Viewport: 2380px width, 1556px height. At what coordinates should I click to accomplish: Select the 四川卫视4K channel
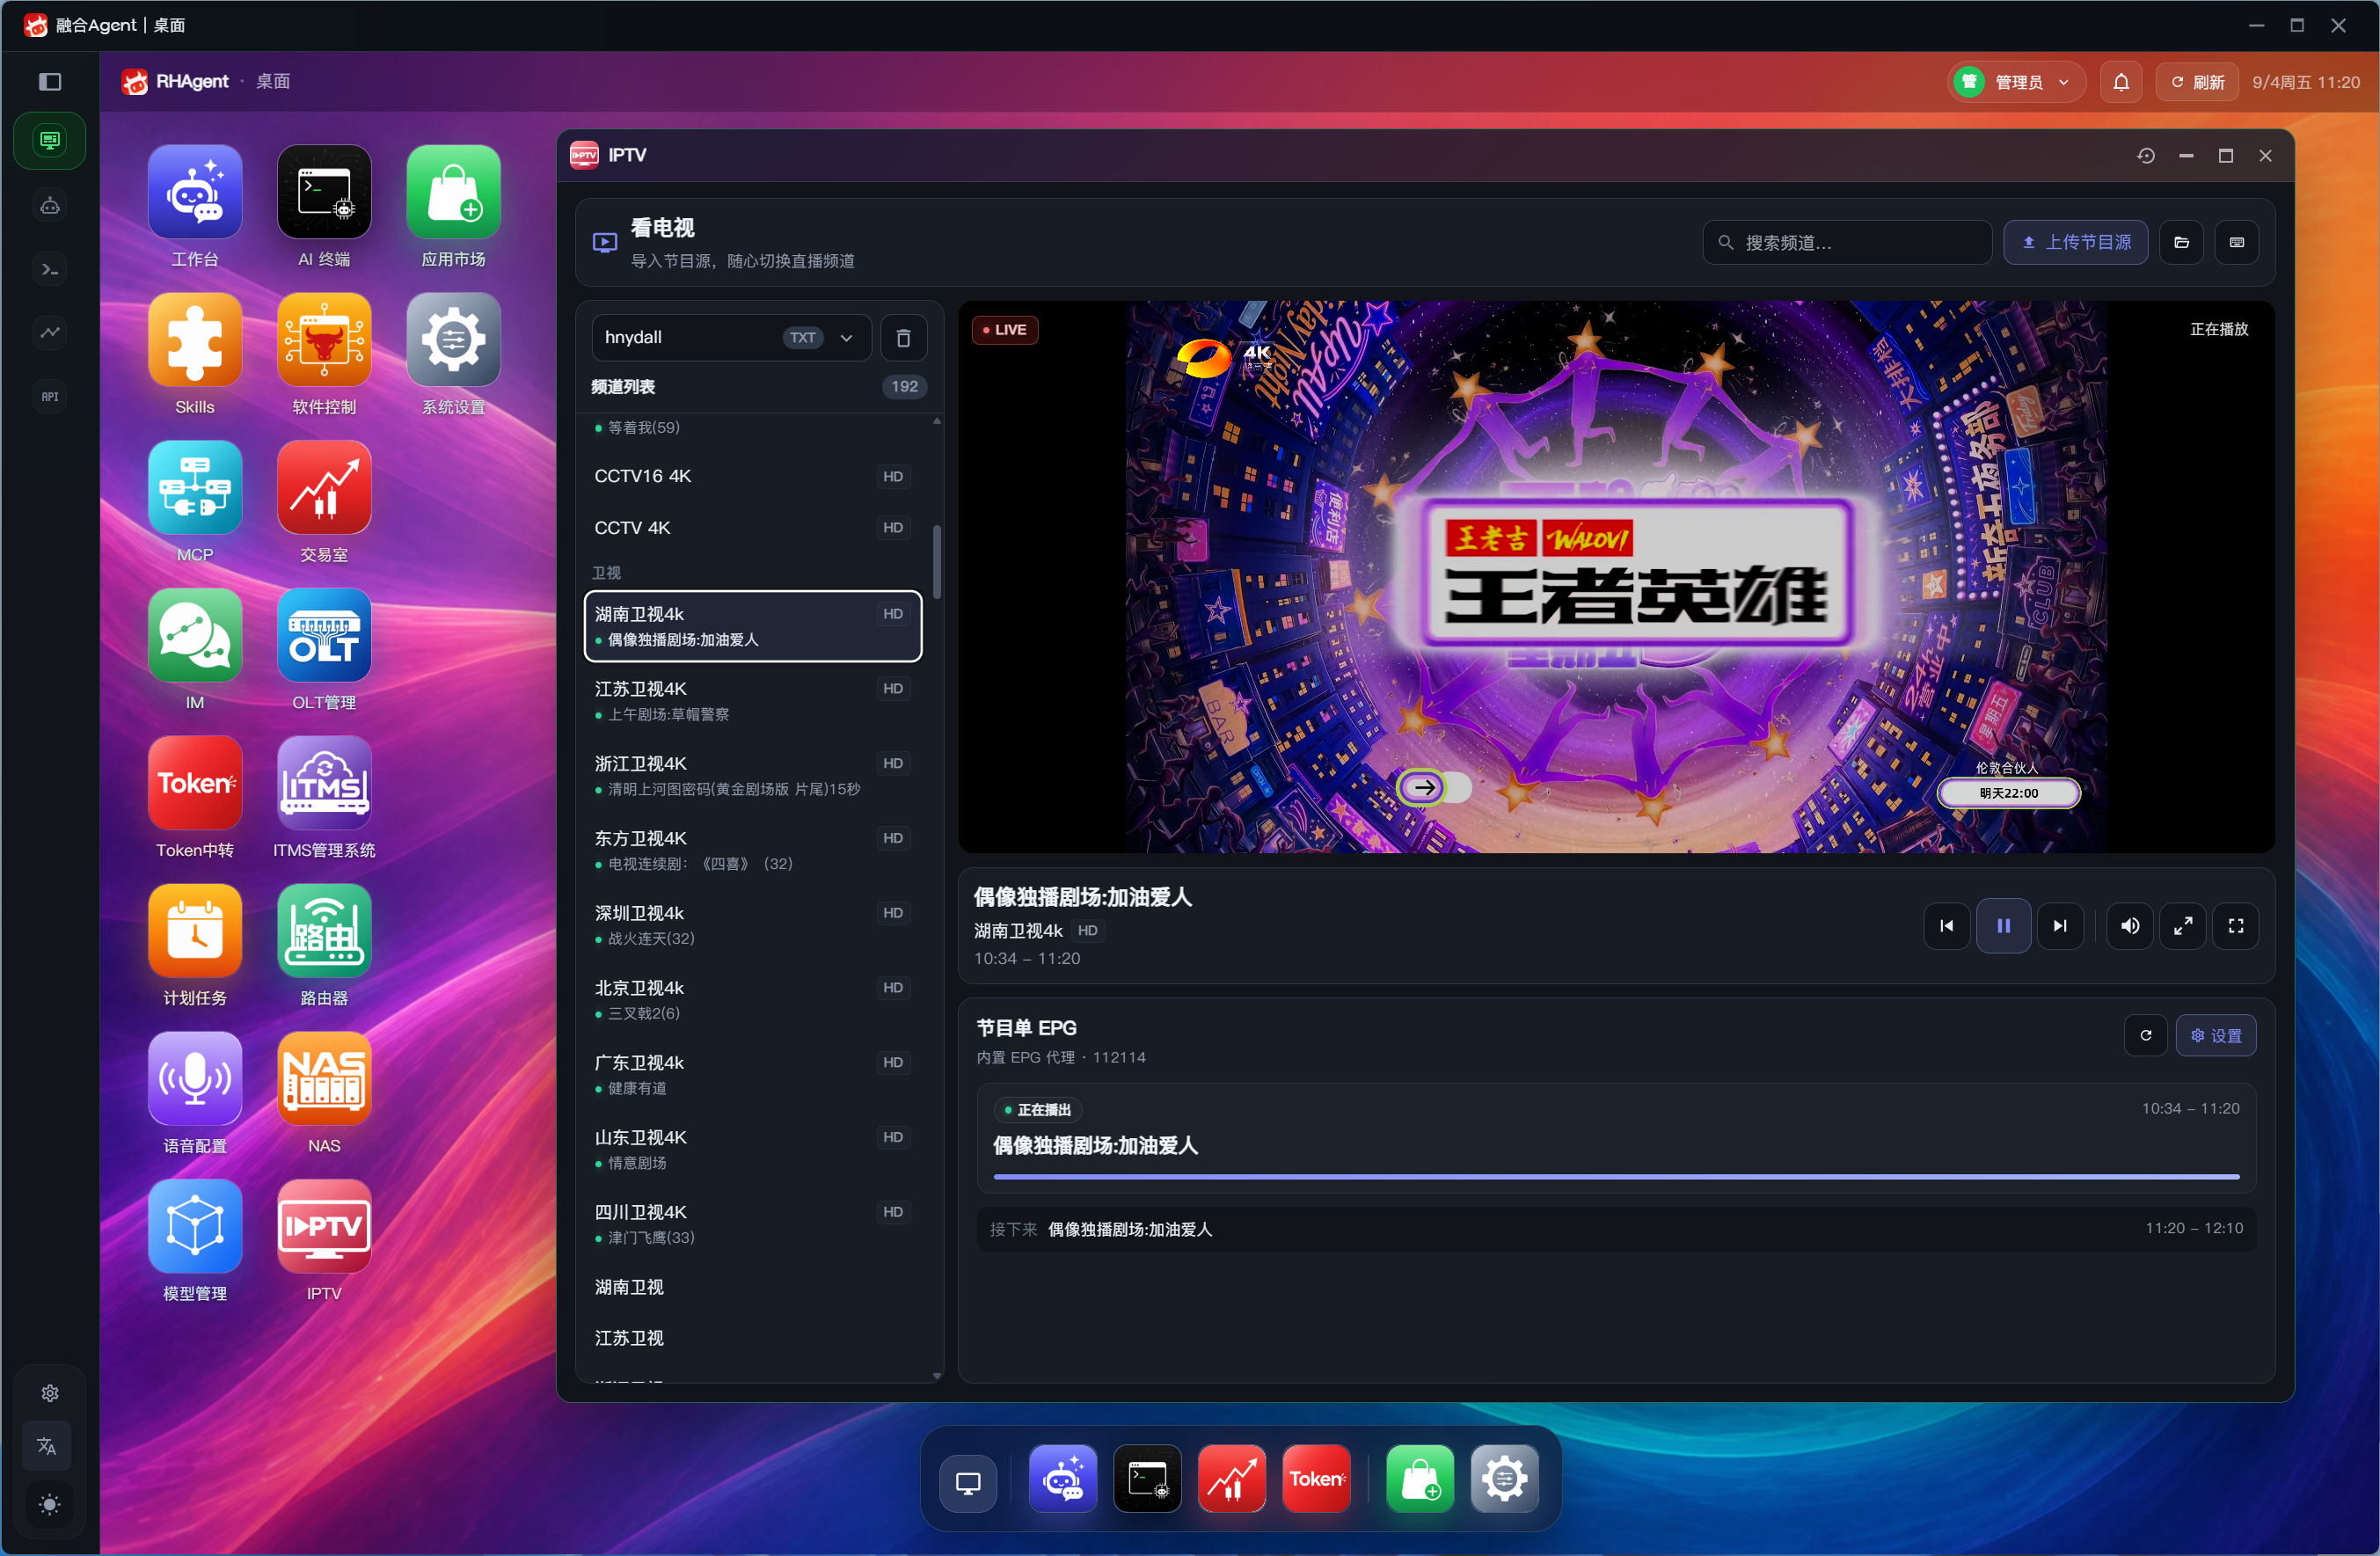pyautogui.click(x=752, y=1224)
